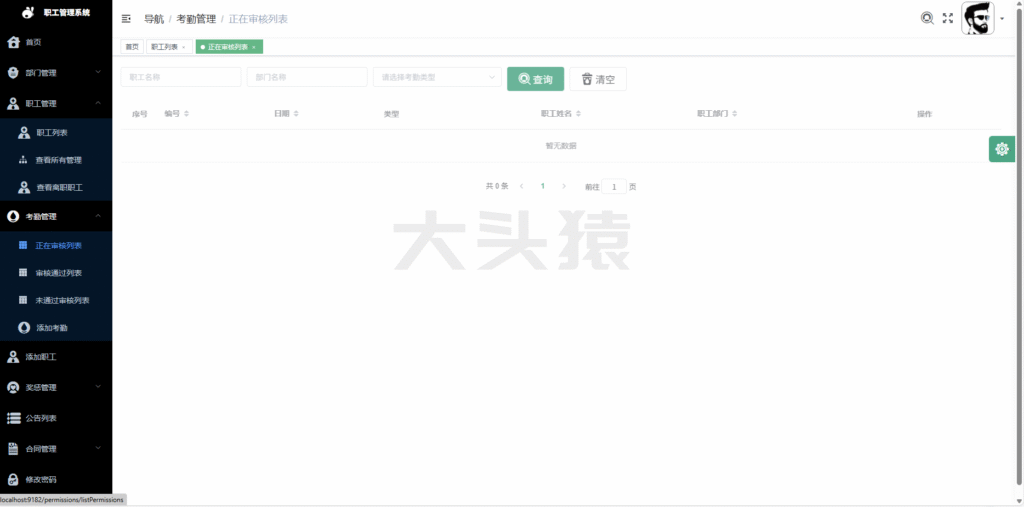
Task: Click the 职工管理系统 logo icon
Action: pyautogui.click(x=27, y=12)
